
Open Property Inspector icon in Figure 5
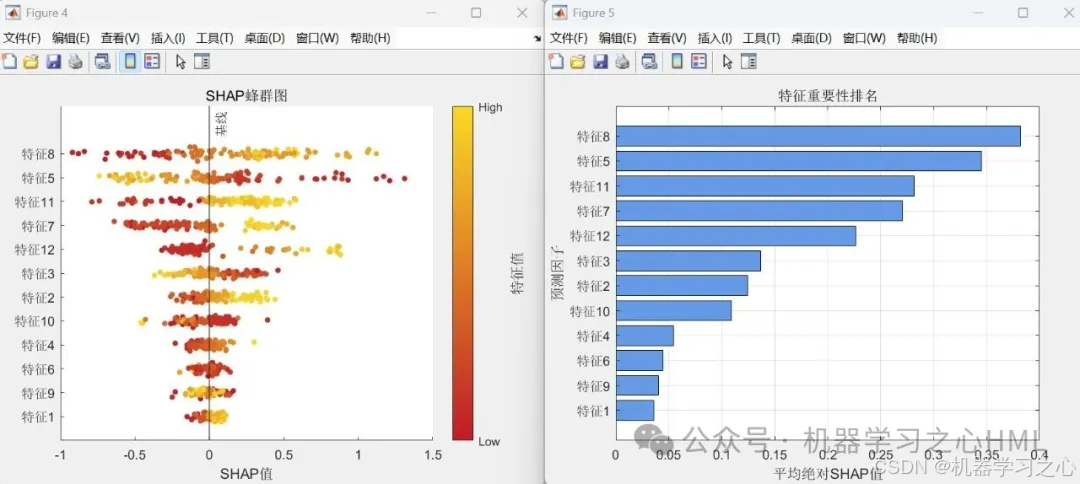coord(749,62)
